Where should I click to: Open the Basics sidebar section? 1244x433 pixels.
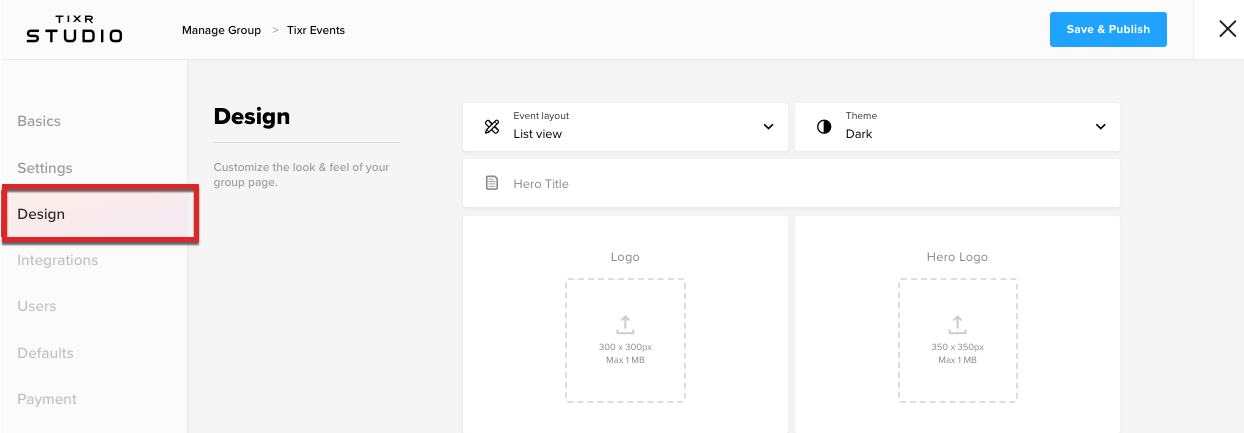coord(39,121)
